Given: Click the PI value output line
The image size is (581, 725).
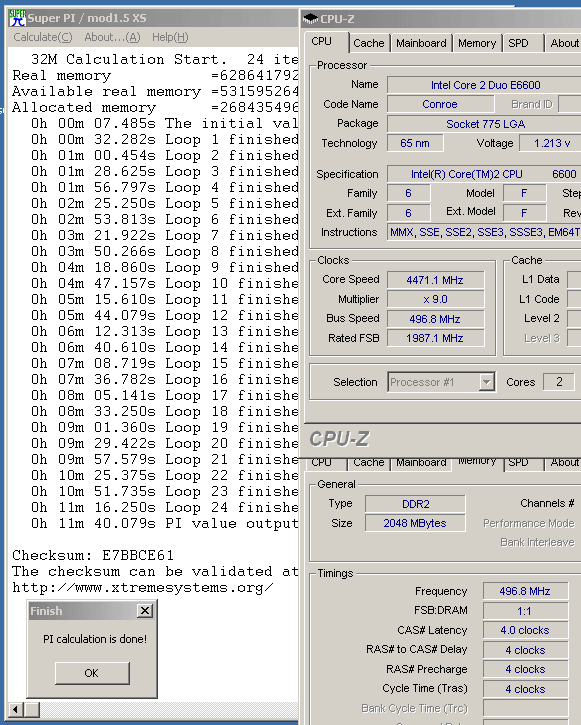Looking at the screenshot, I should [x=165, y=524].
